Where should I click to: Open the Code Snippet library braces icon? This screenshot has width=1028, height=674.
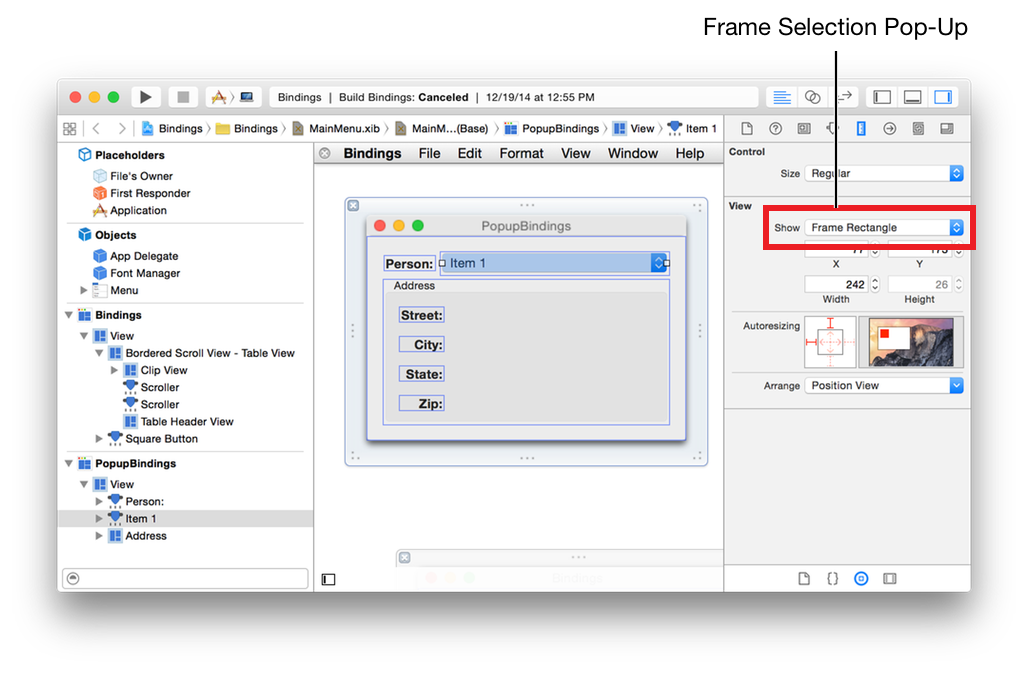click(832, 578)
